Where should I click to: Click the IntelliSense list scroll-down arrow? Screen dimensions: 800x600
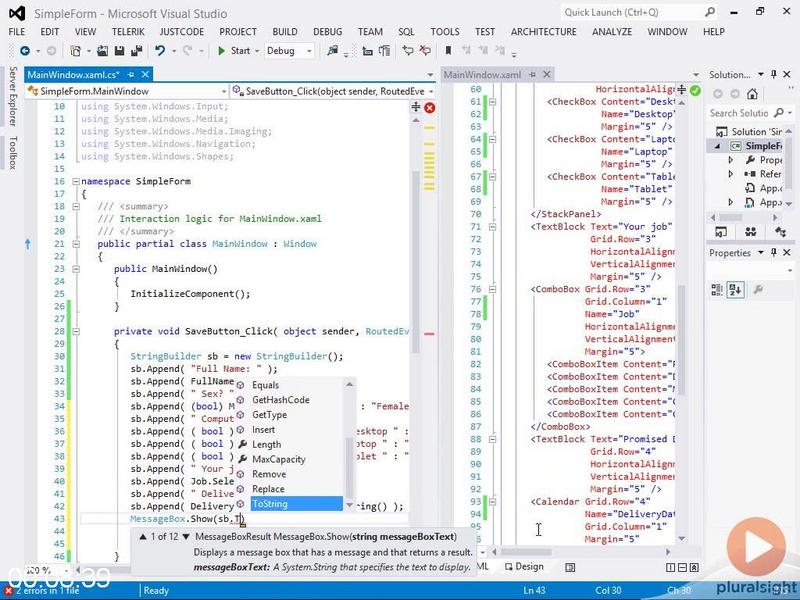coord(349,505)
